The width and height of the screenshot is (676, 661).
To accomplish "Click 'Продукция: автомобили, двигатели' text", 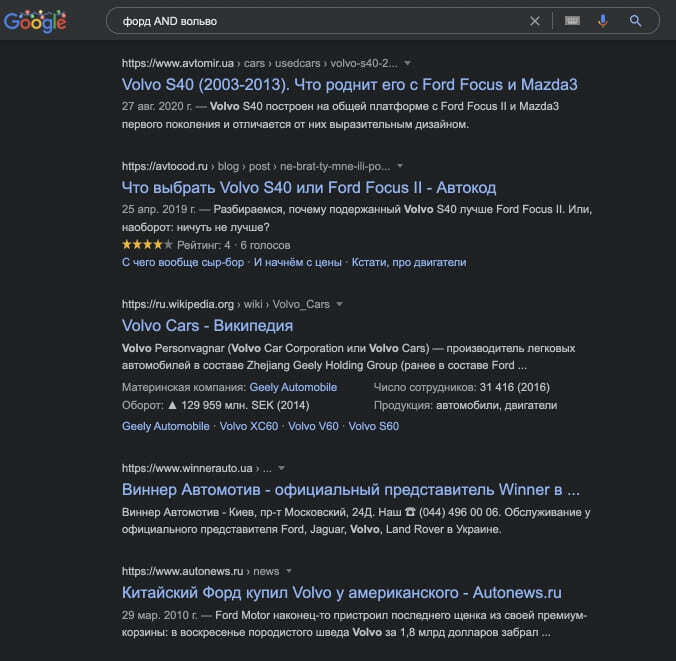I will pos(465,405).
